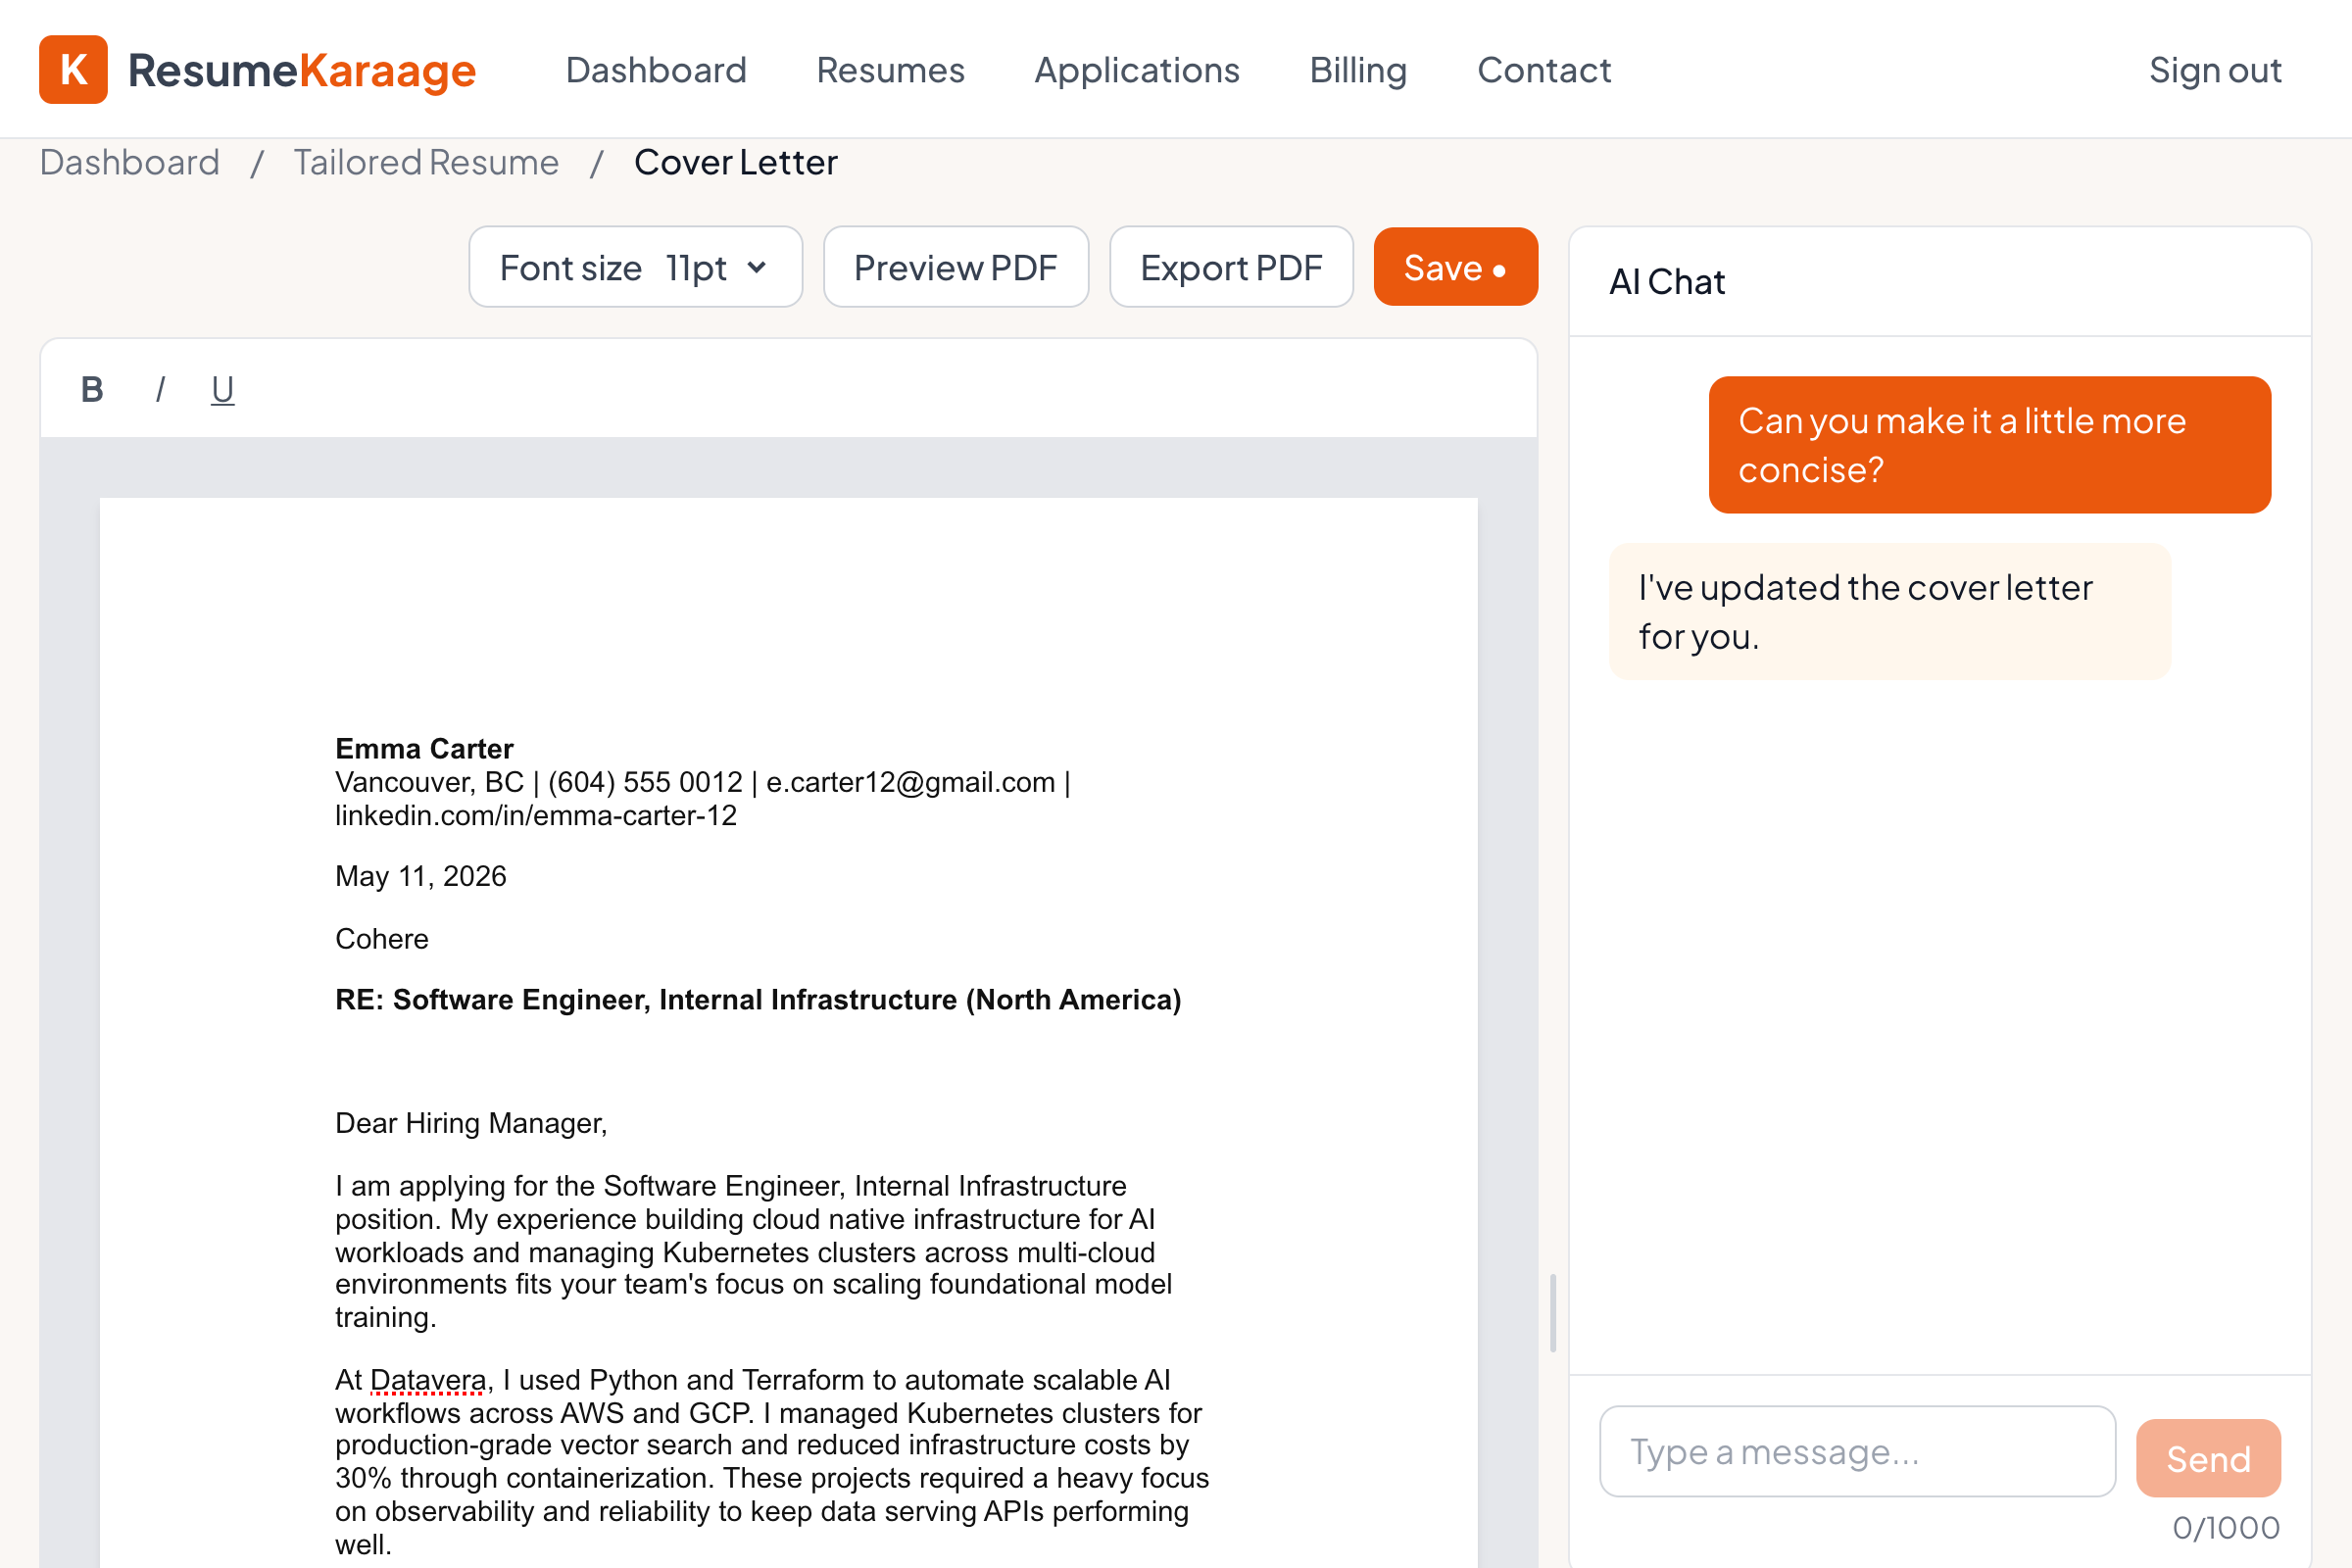Screen dimensions: 2352x1568
Task: Open the Contact nav item
Action: pyautogui.click(x=1544, y=70)
